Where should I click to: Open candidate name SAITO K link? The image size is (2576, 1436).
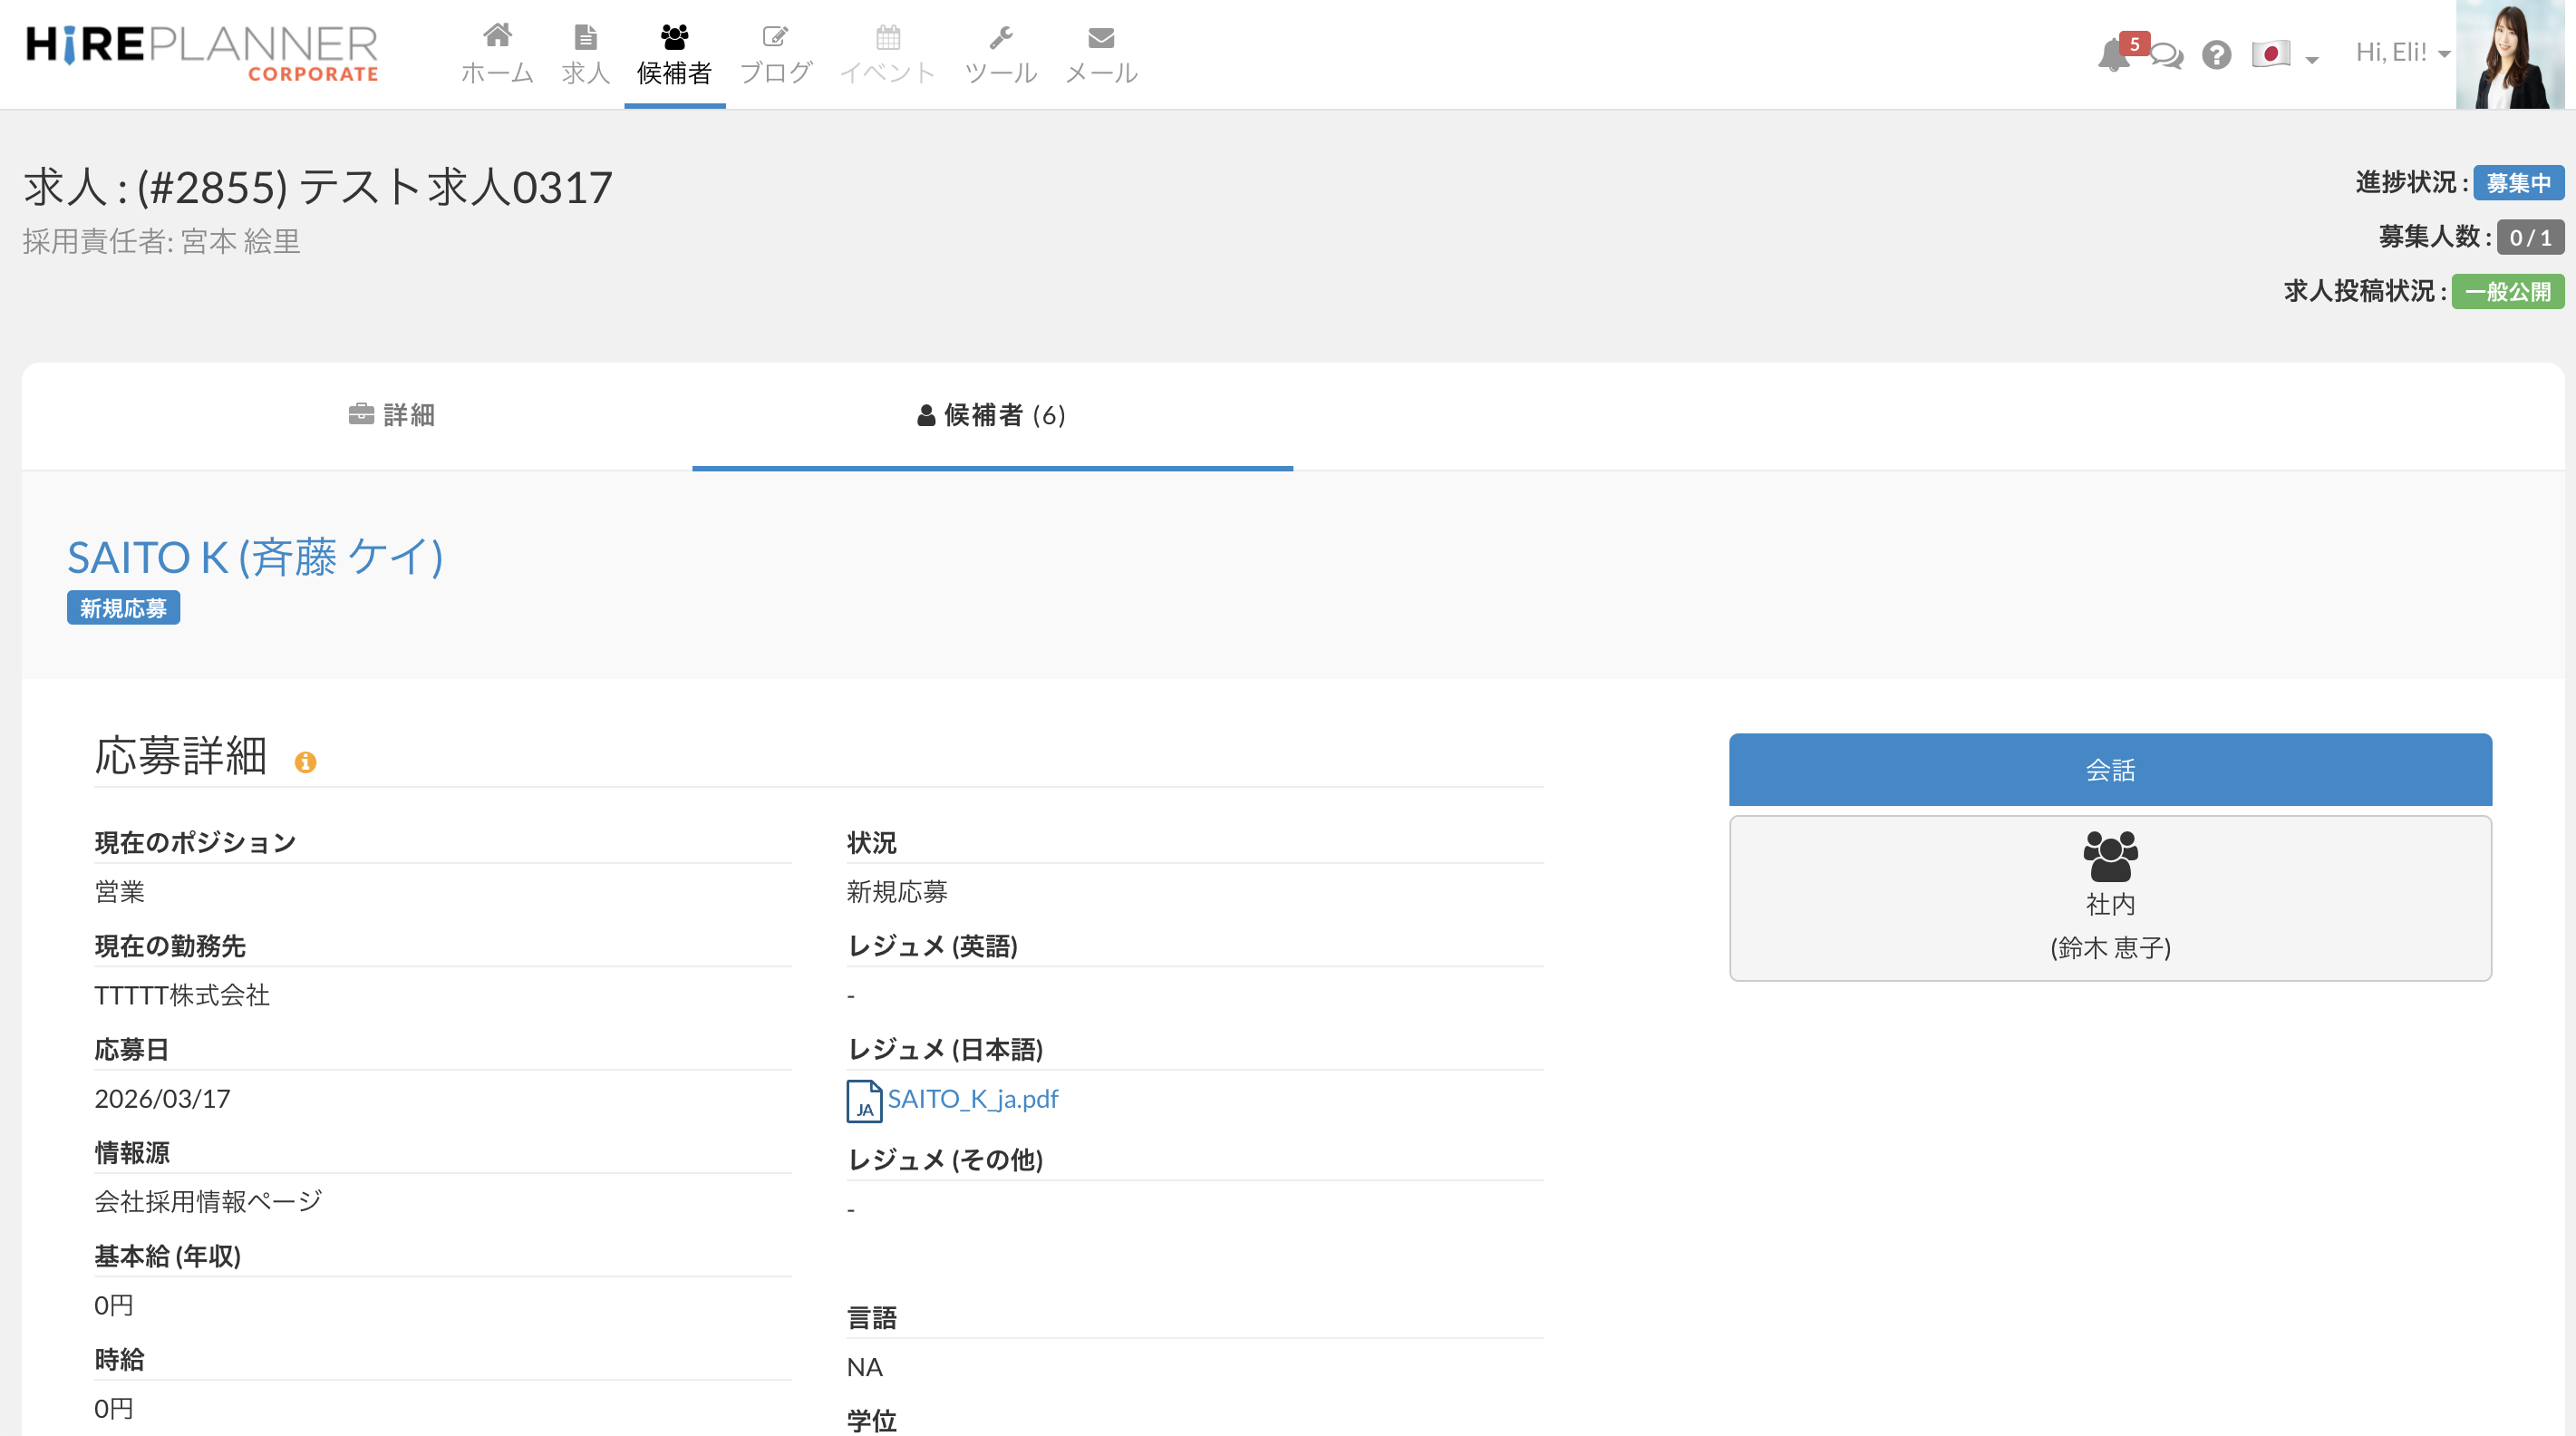255,557
